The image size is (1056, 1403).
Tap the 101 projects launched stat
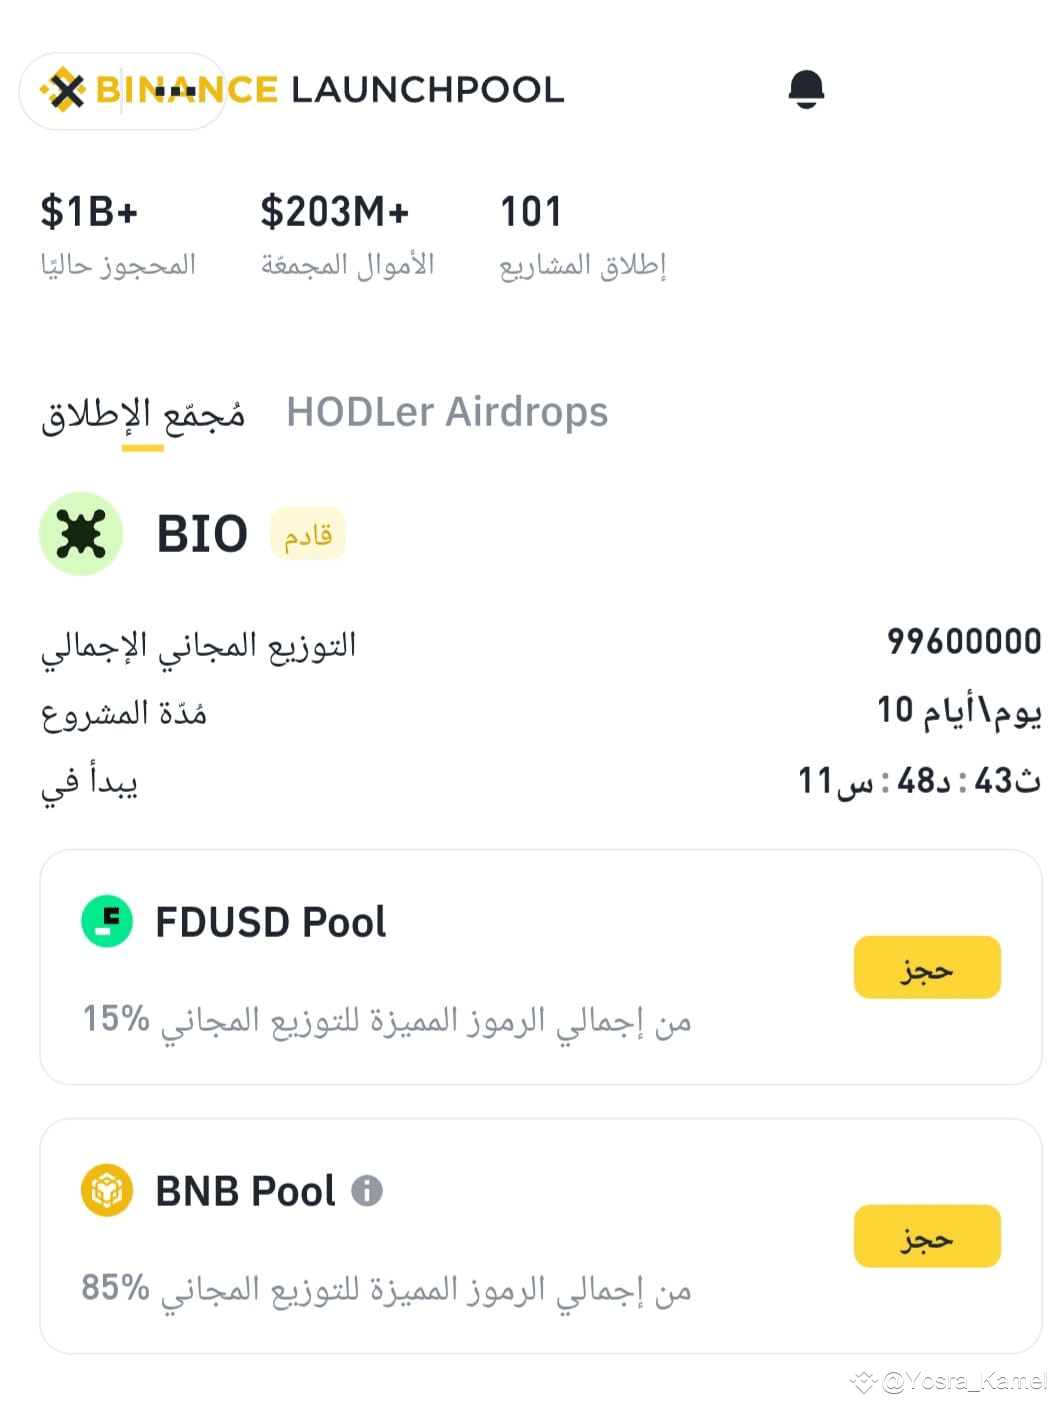click(x=531, y=212)
